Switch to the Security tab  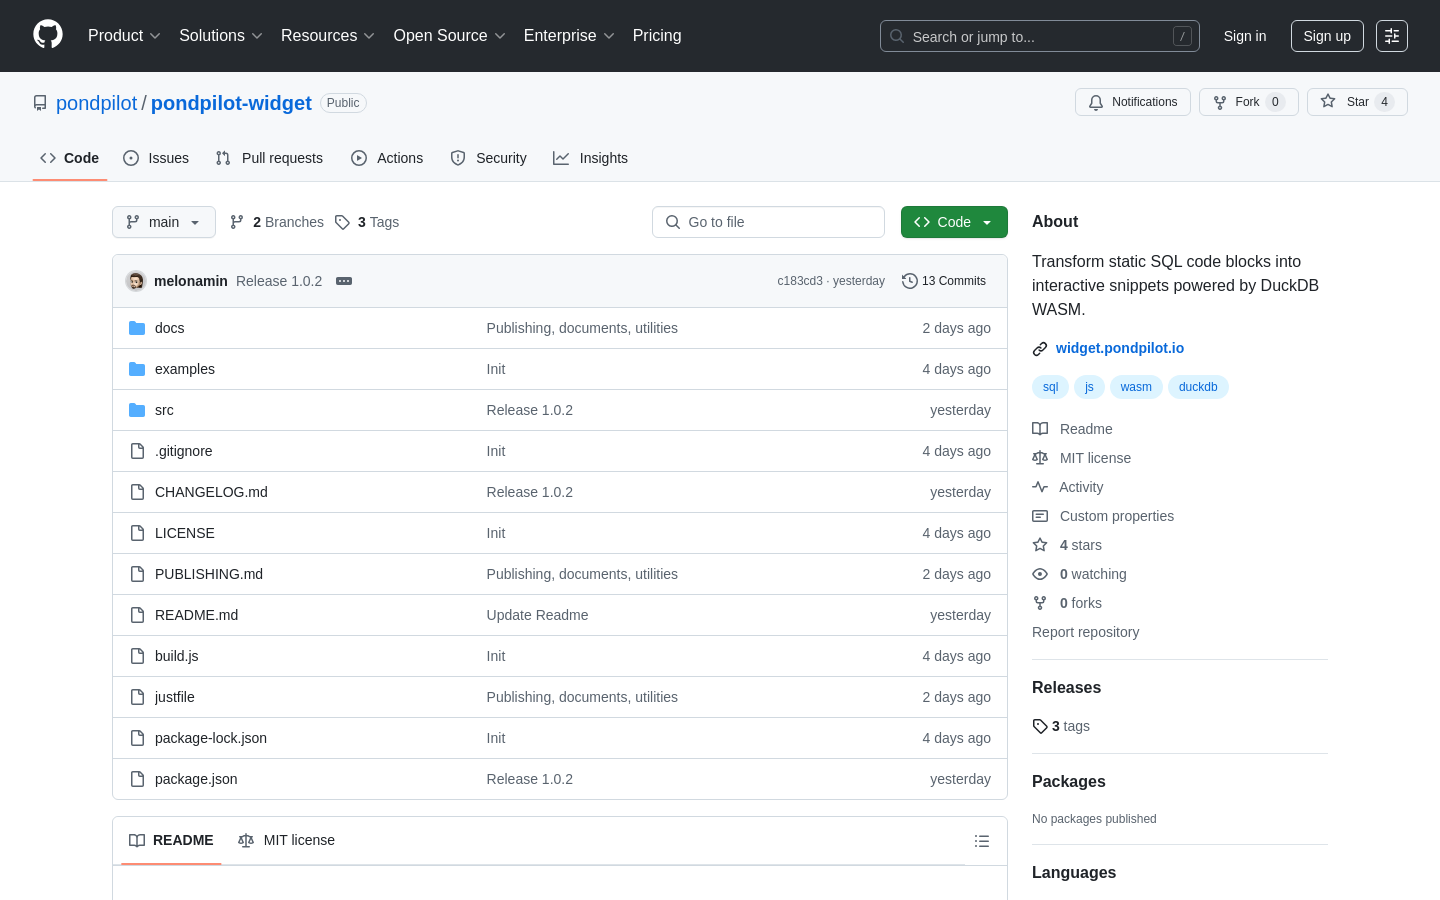tap(489, 158)
